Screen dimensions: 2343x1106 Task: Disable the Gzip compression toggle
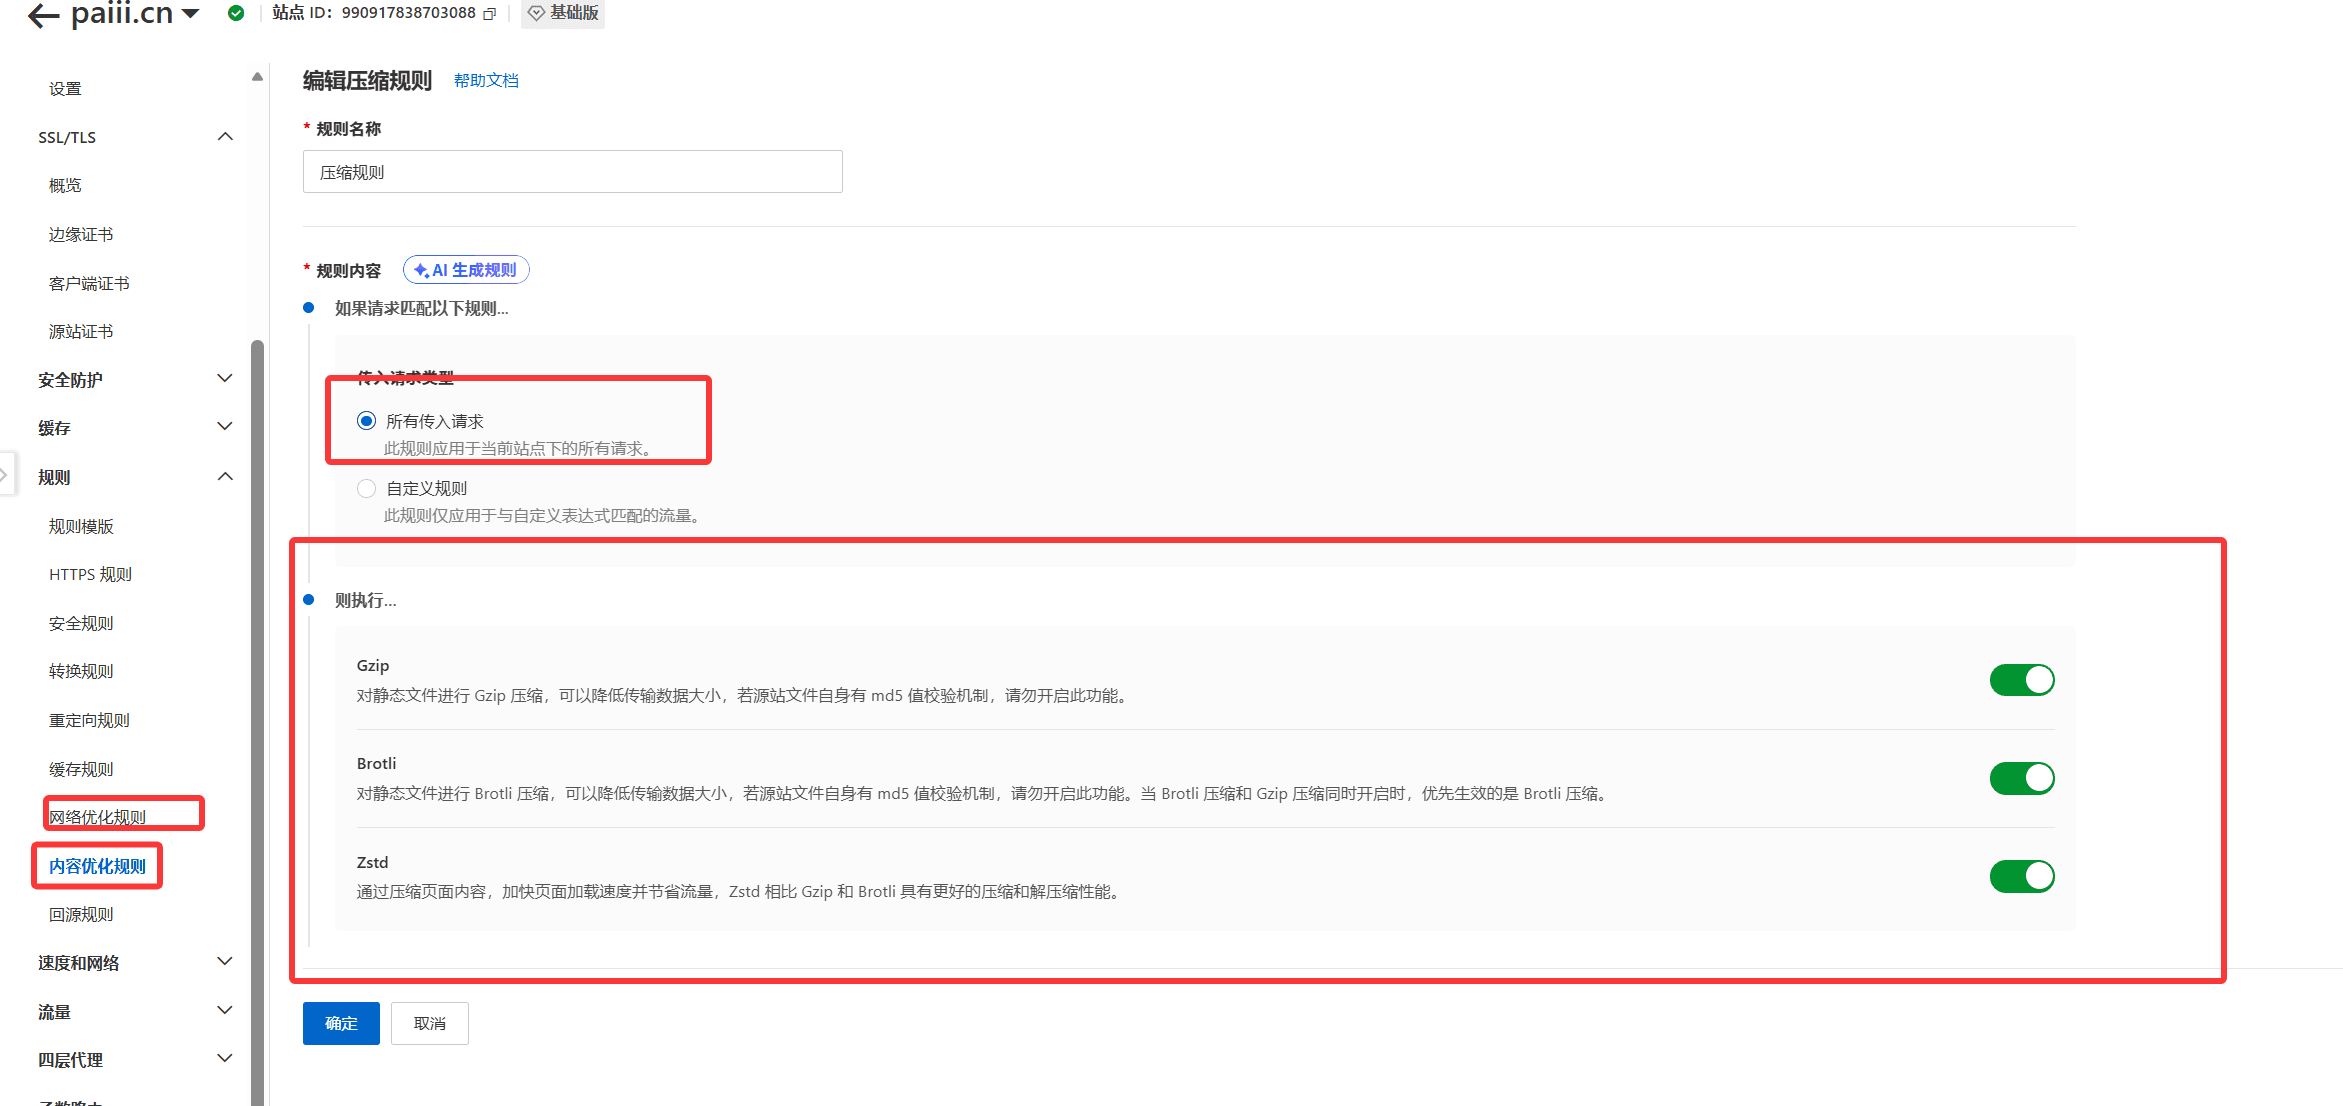(x=2021, y=680)
